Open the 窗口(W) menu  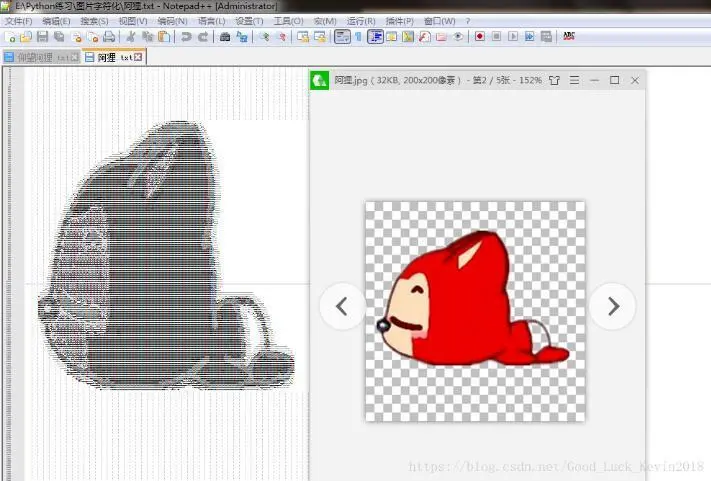pos(439,21)
